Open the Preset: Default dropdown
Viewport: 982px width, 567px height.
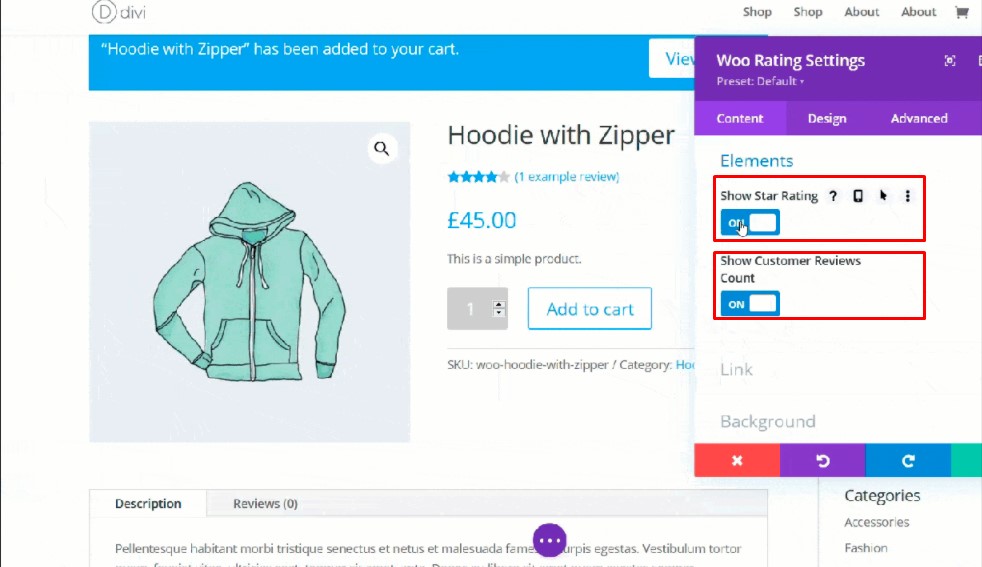pos(760,81)
